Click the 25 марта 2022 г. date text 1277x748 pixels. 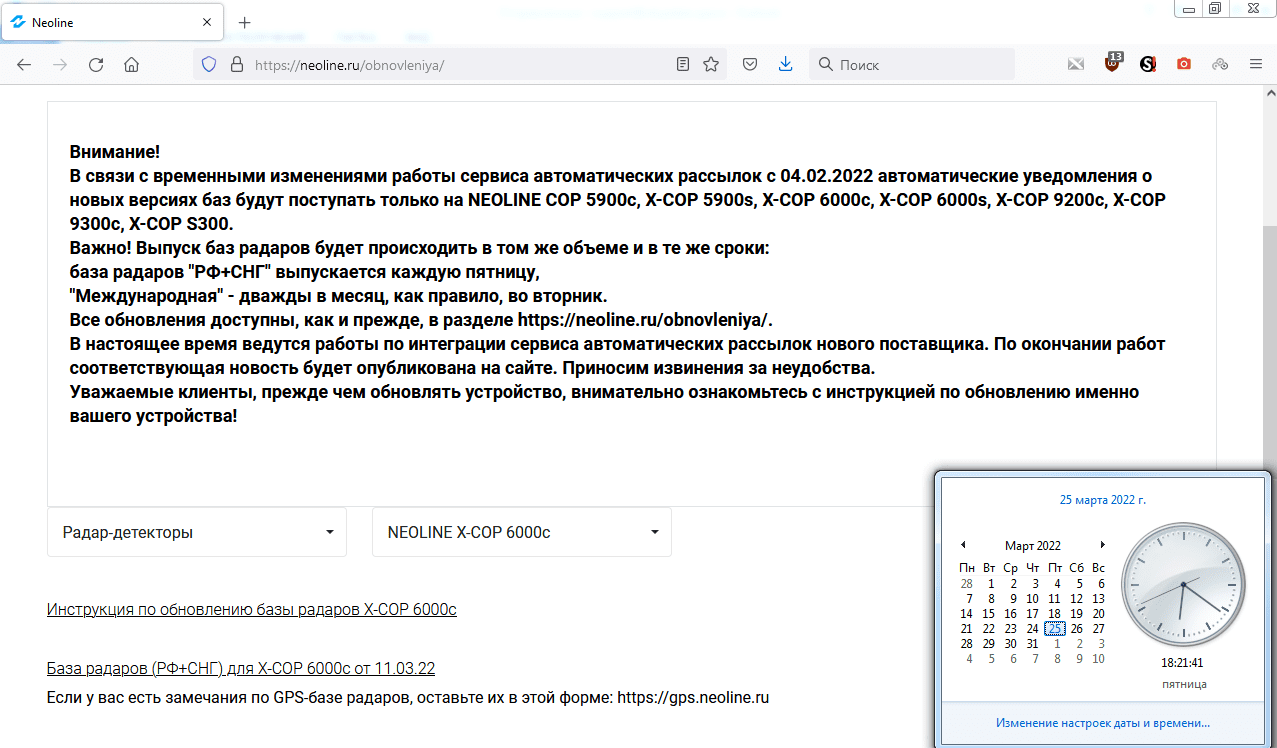[1103, 499]
